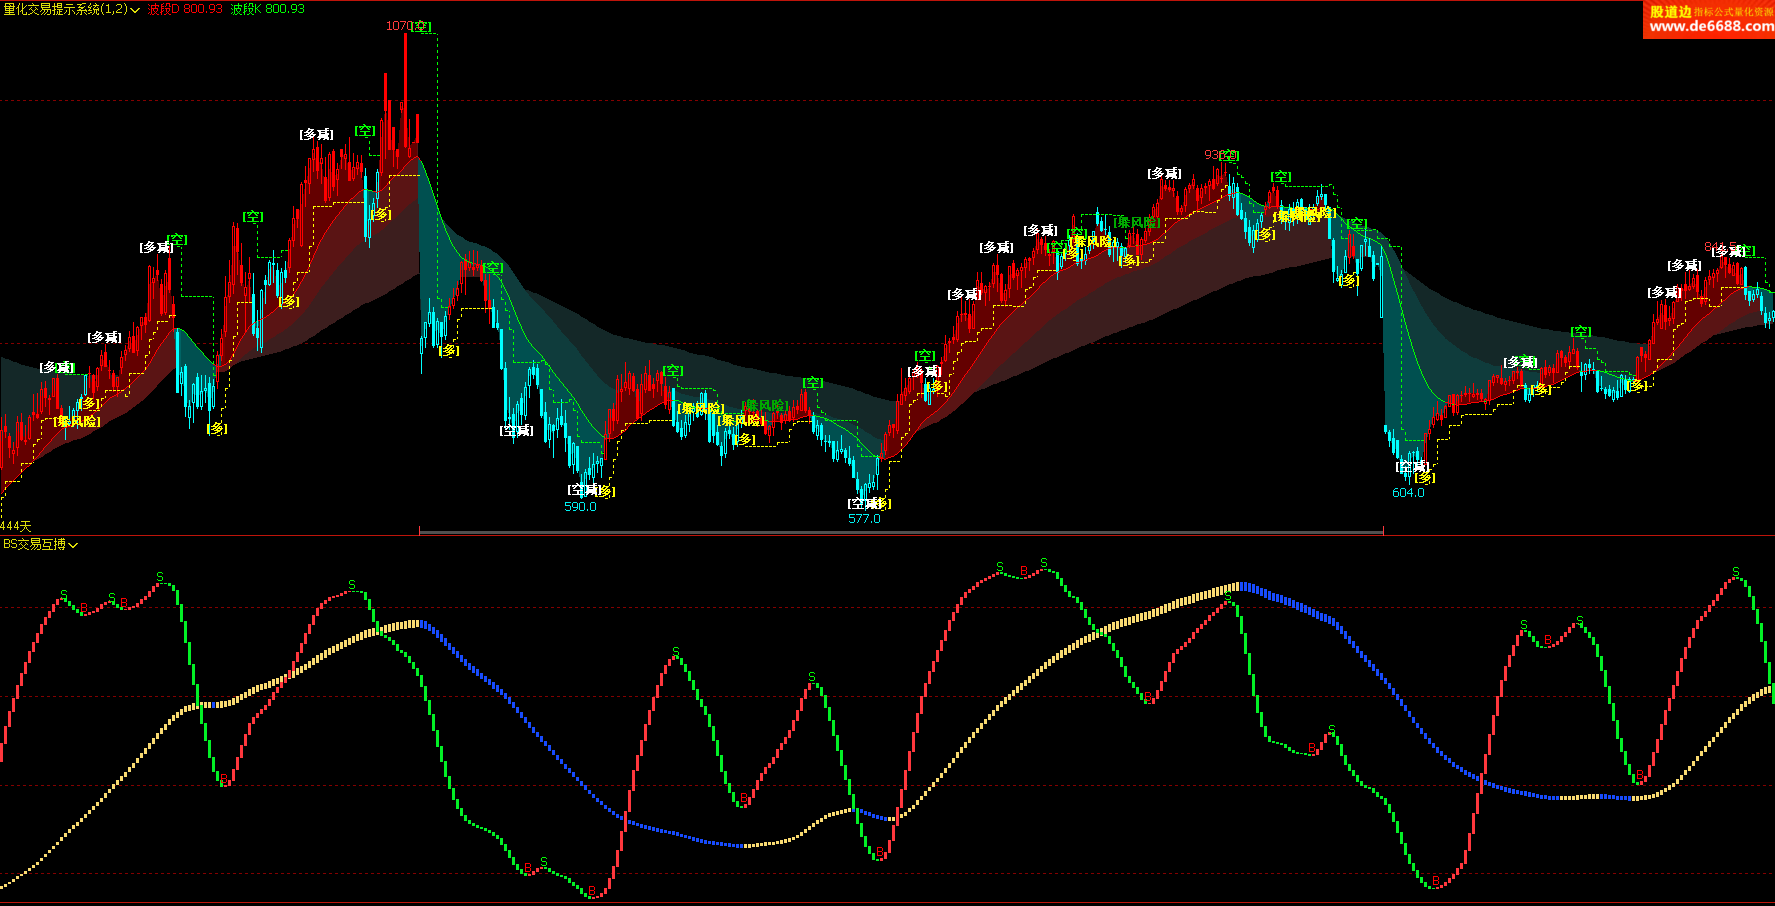The height and width of the screenshot is (906, 1775).
Task: Click the 604.0 low price label
Action: pyautogui.click(x=1408, y=493)
